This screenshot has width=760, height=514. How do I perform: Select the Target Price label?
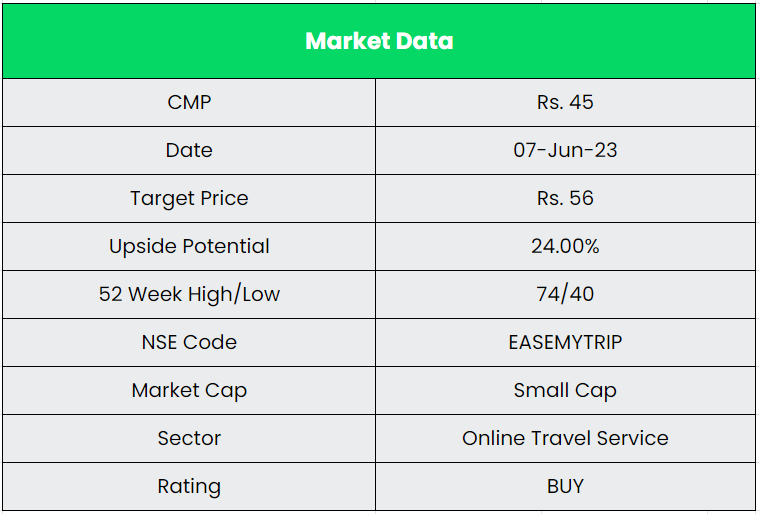189,198
